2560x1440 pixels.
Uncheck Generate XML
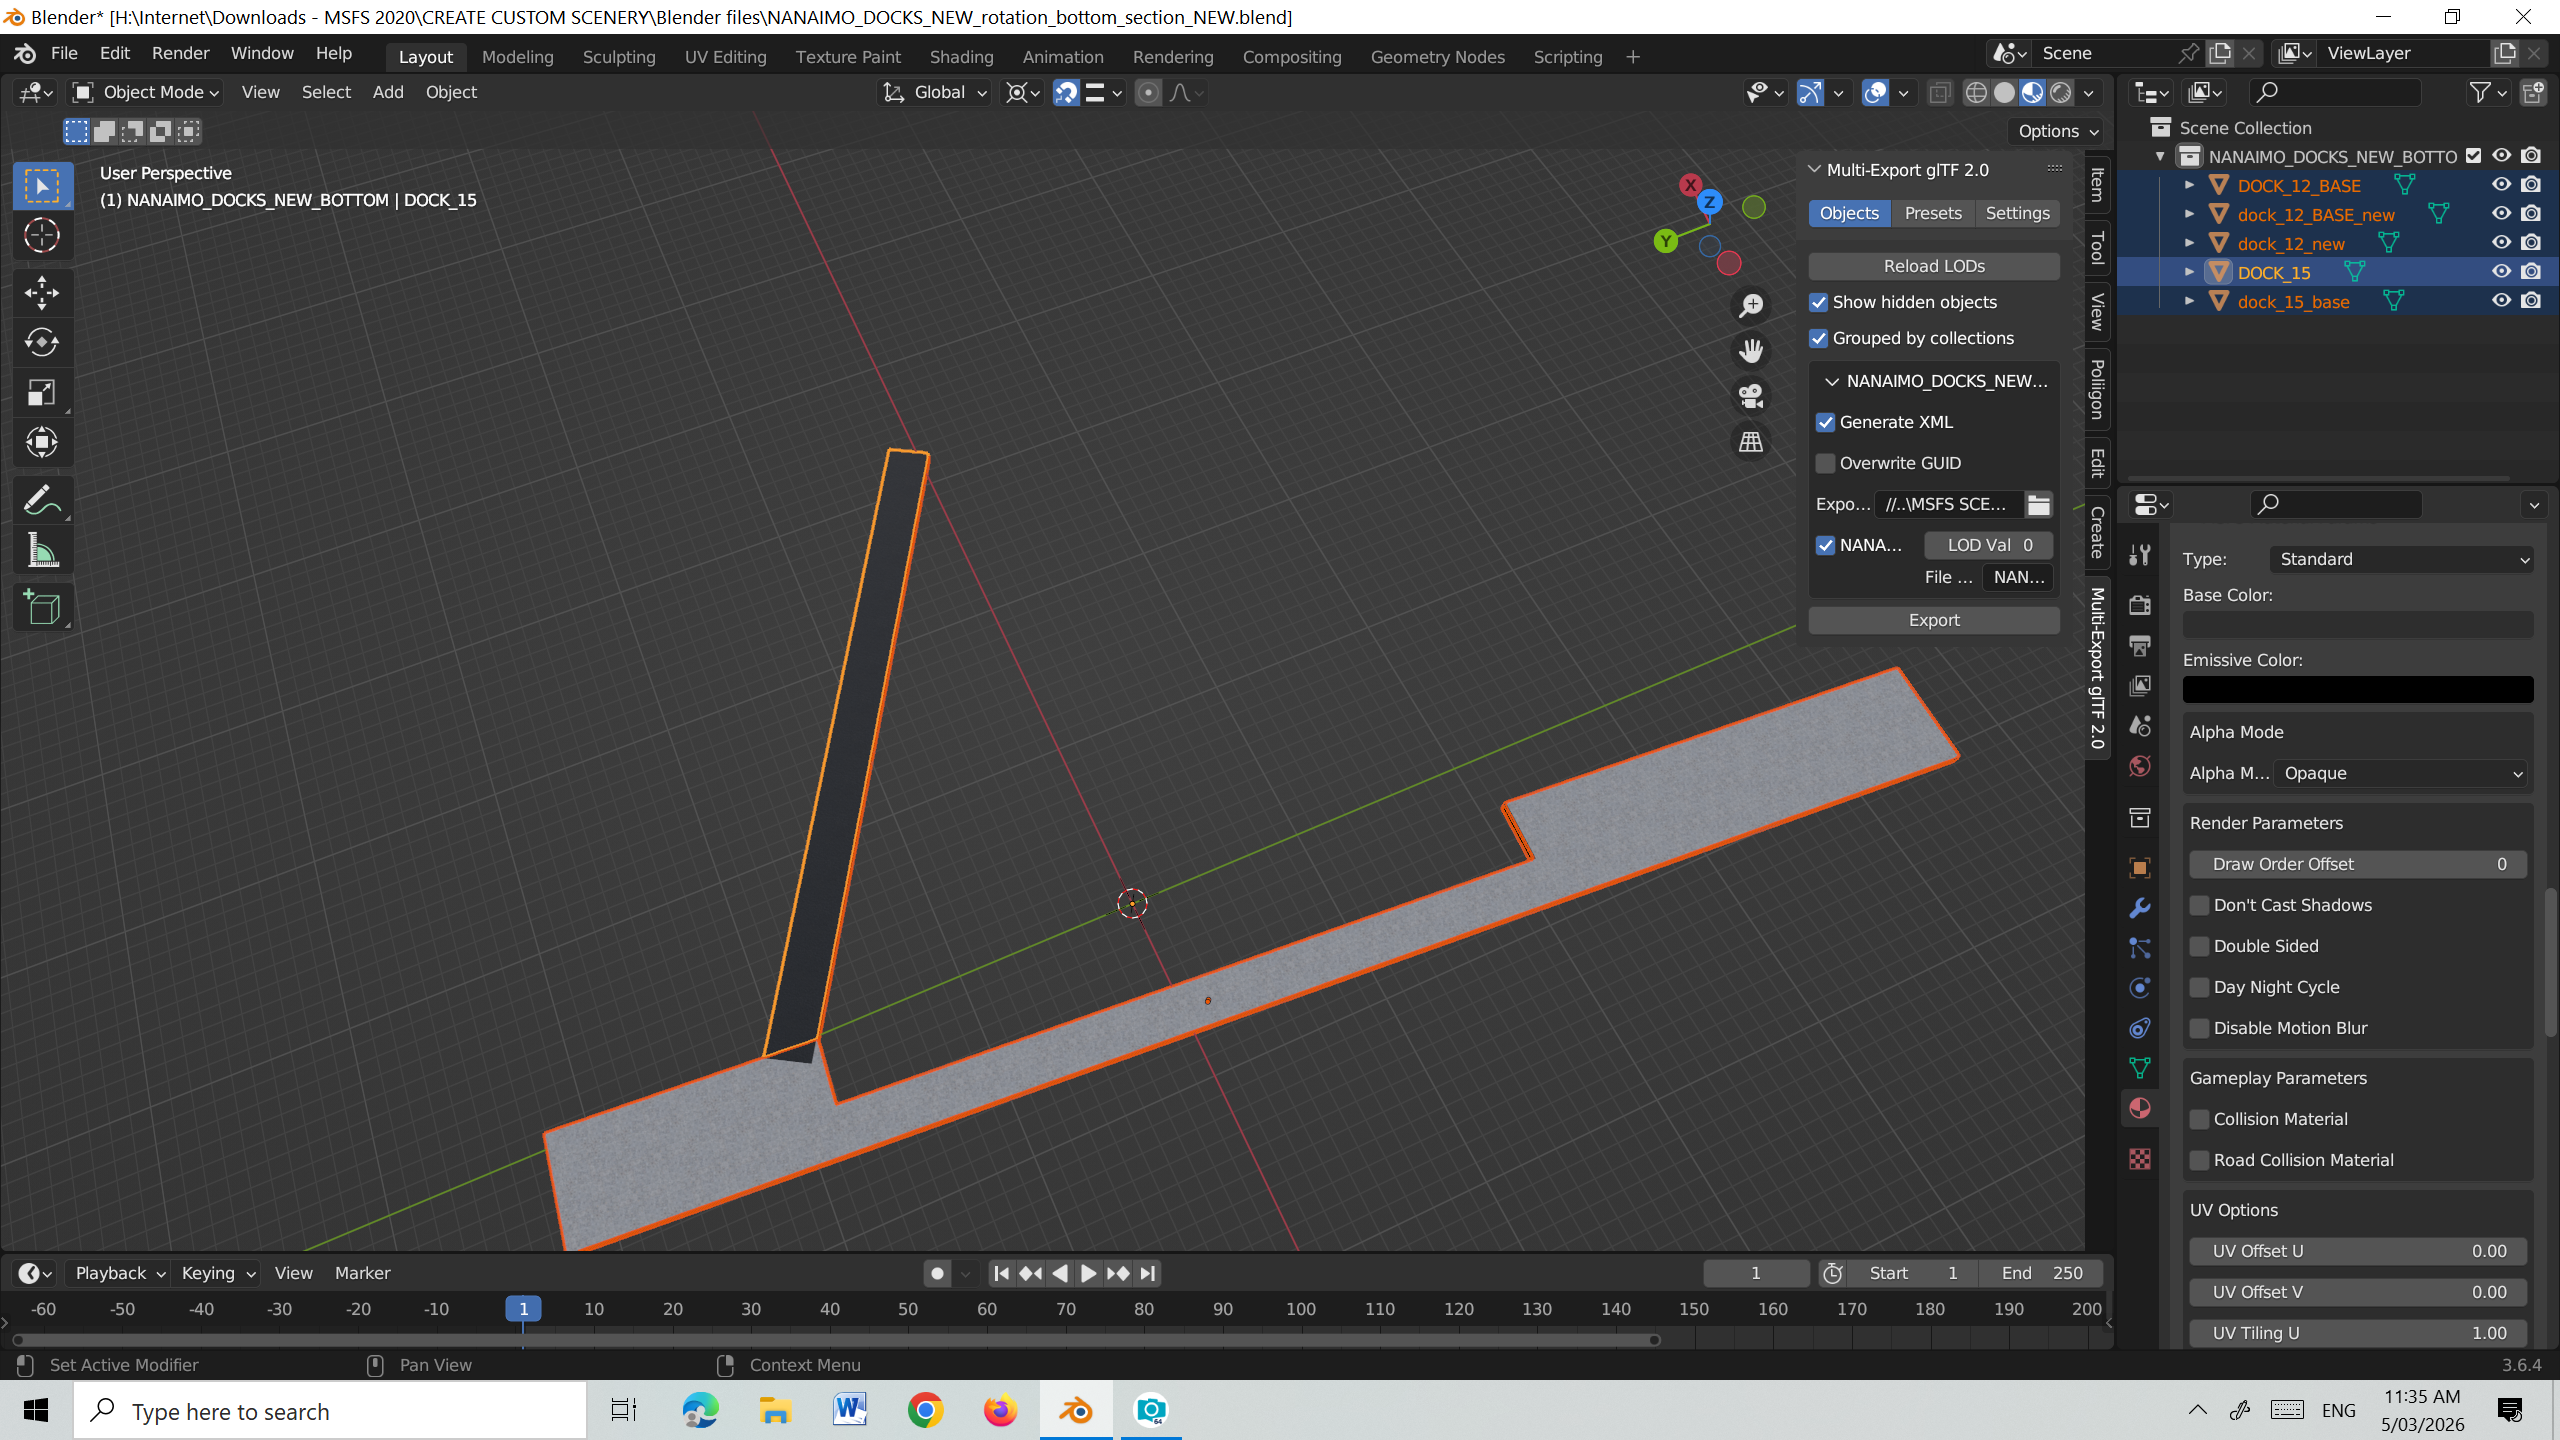point(1826,423)
